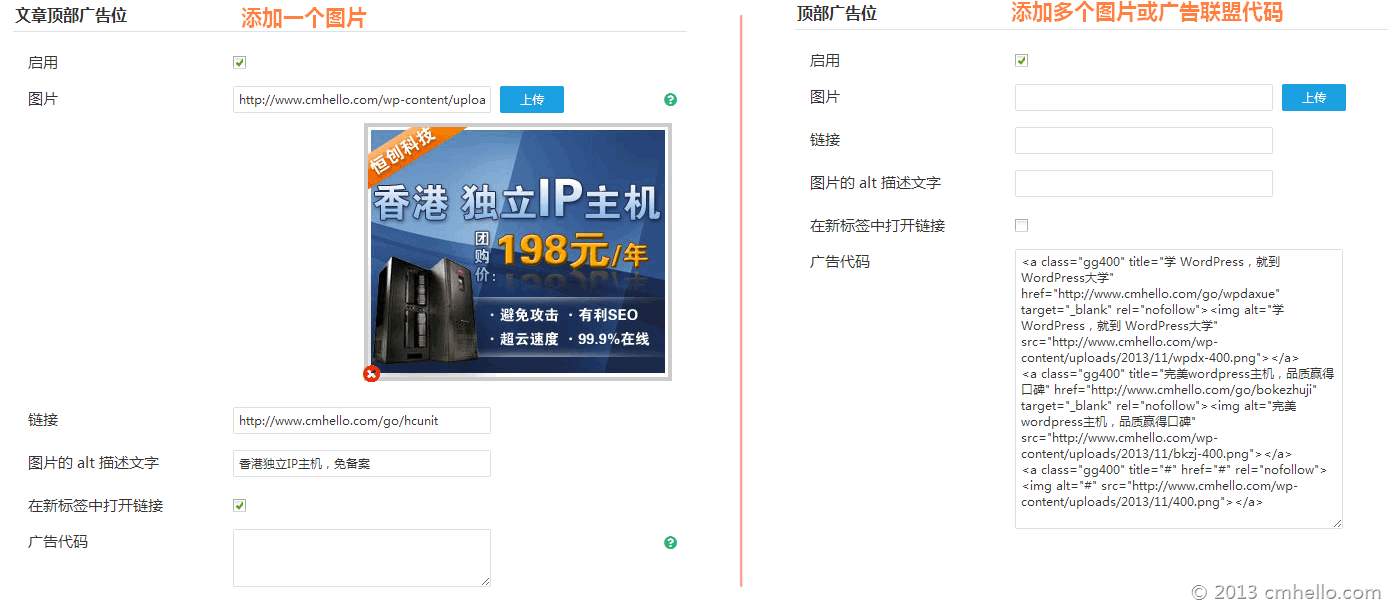The image size is (1388, 606).
Task: Click the 文章顶部广告位 section heading
Action: tap(71, 16)
